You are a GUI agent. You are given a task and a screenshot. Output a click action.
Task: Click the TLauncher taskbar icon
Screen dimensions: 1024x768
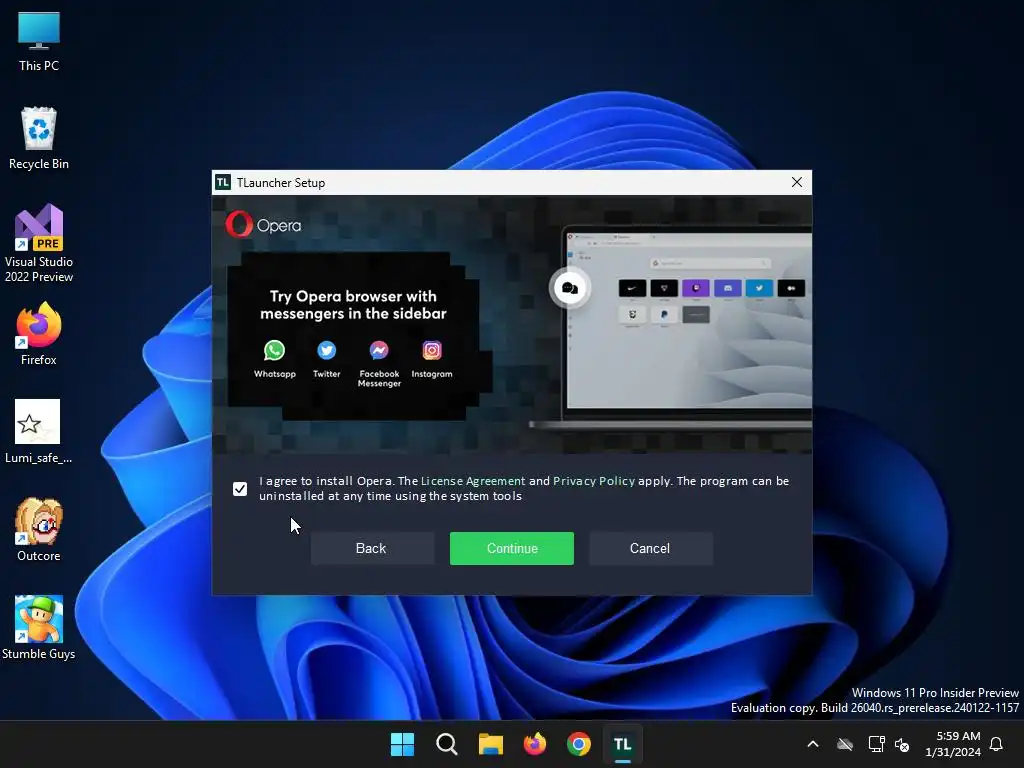pos(623,744)
